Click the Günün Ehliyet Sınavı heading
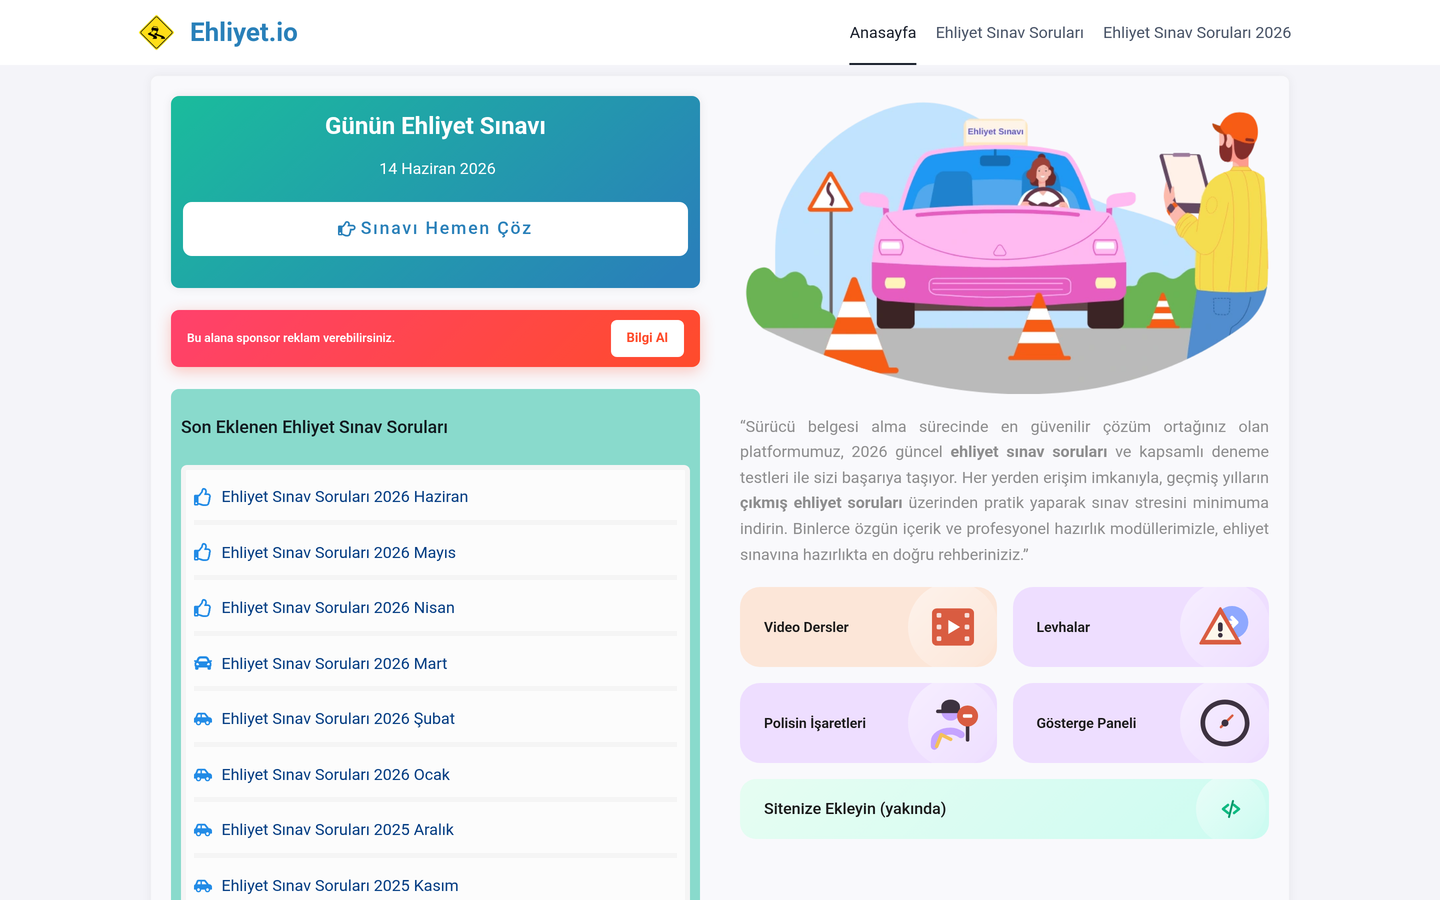The image size is (1440, 900). coord(435,126)
